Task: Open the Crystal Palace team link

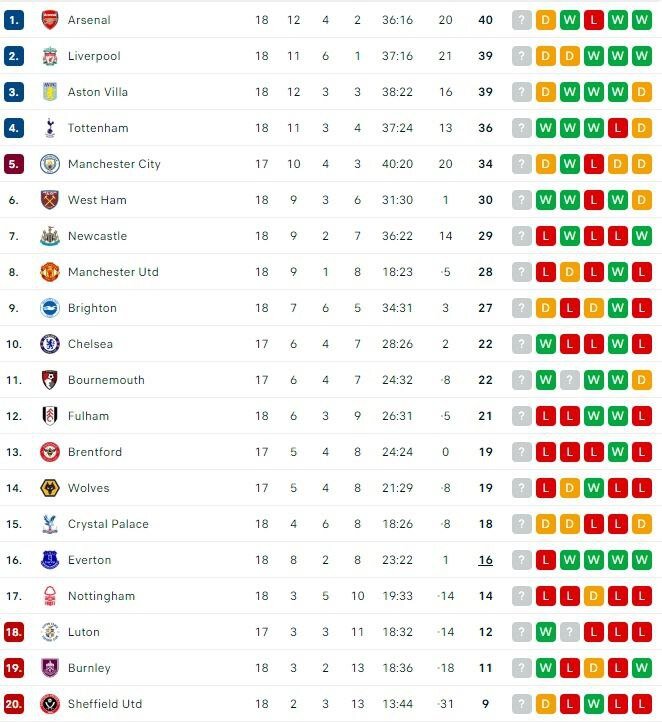Action: coord(108,524)
